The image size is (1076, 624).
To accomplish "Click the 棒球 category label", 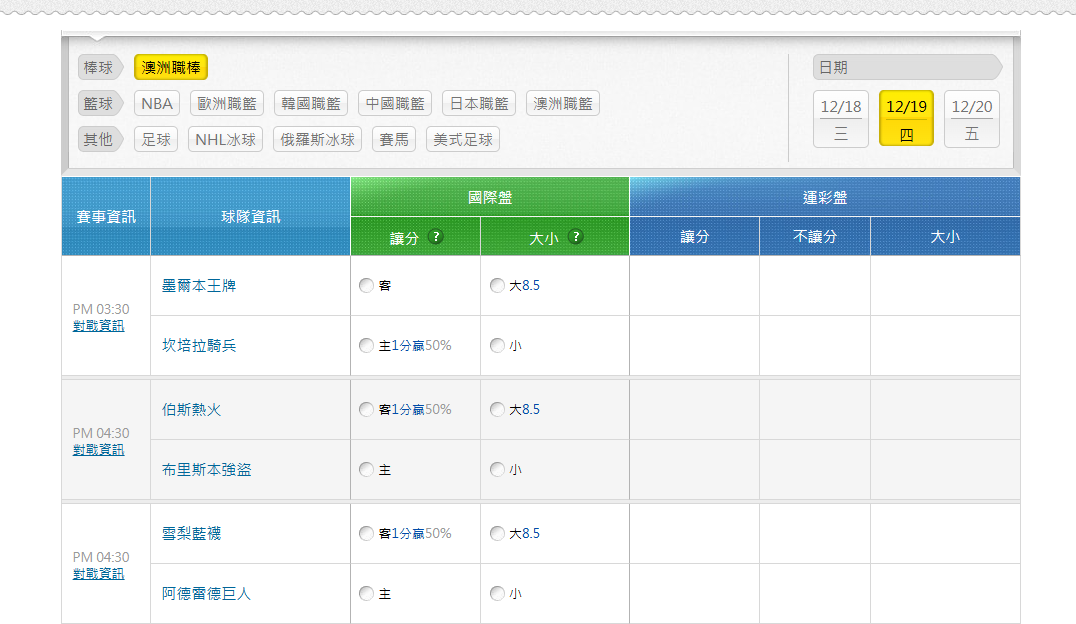I will [x=100, y=67].
